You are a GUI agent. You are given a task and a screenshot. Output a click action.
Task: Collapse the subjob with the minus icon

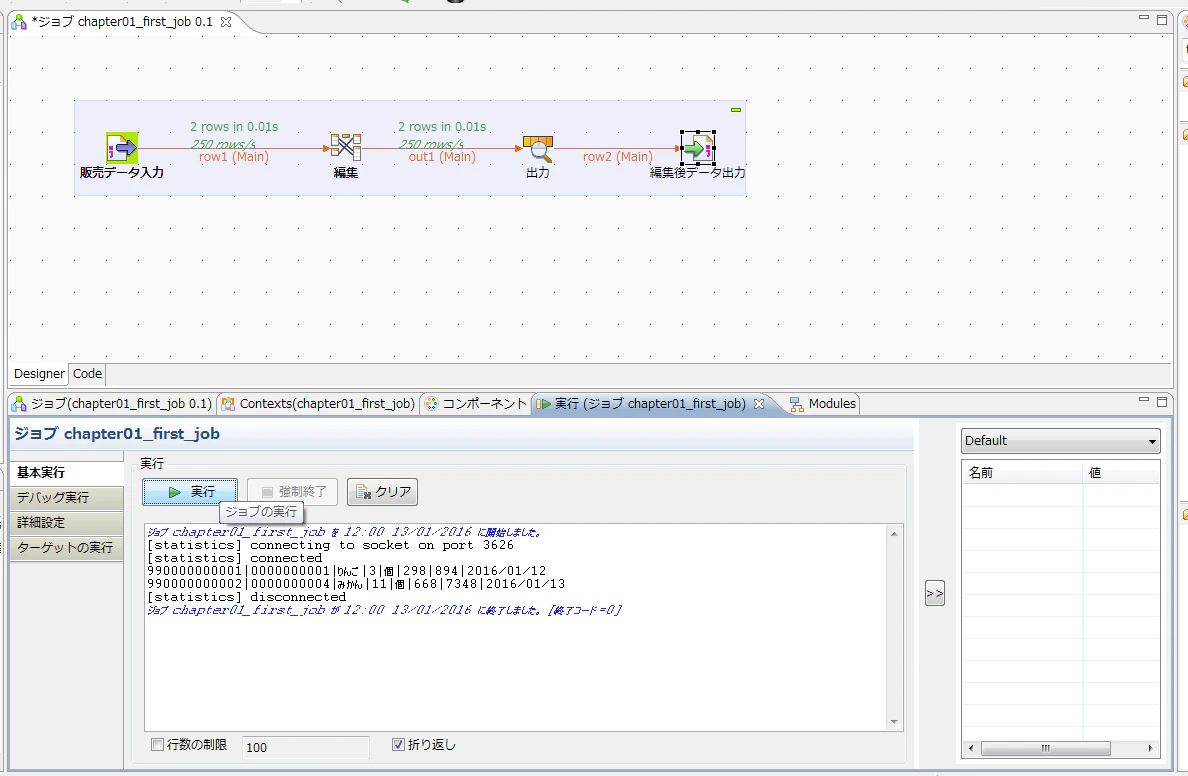(735, 110)
